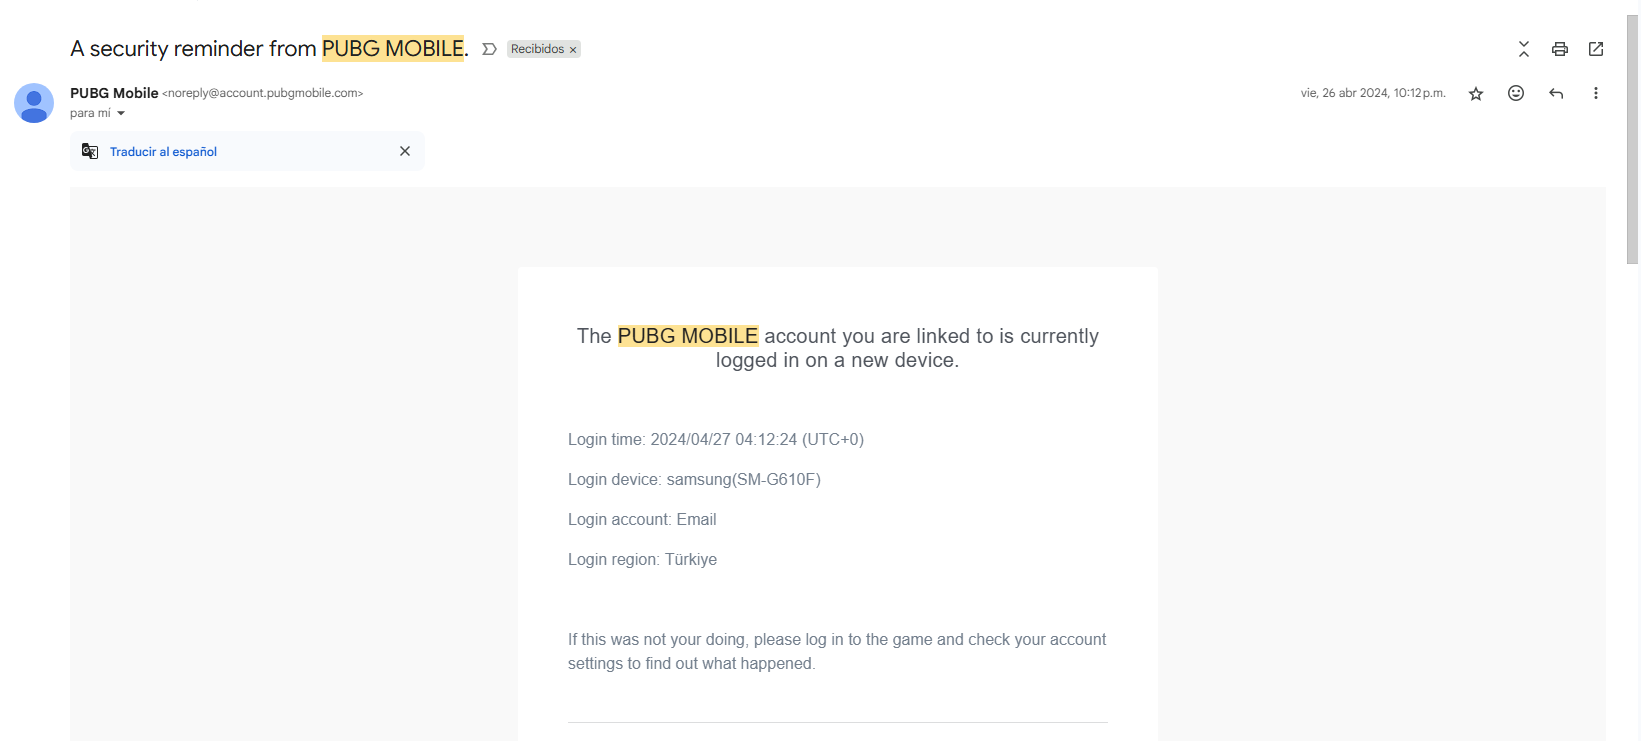
Task: Show recipient details next to 'para mí'
Action: pyautogui.click(x=121, y=114)
